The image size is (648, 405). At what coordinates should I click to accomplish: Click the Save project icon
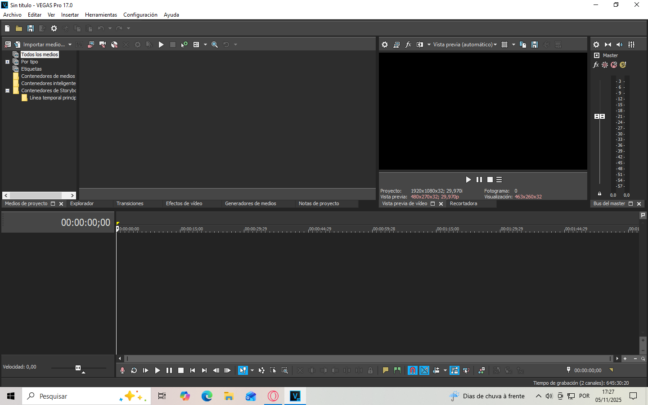[30, 28]
